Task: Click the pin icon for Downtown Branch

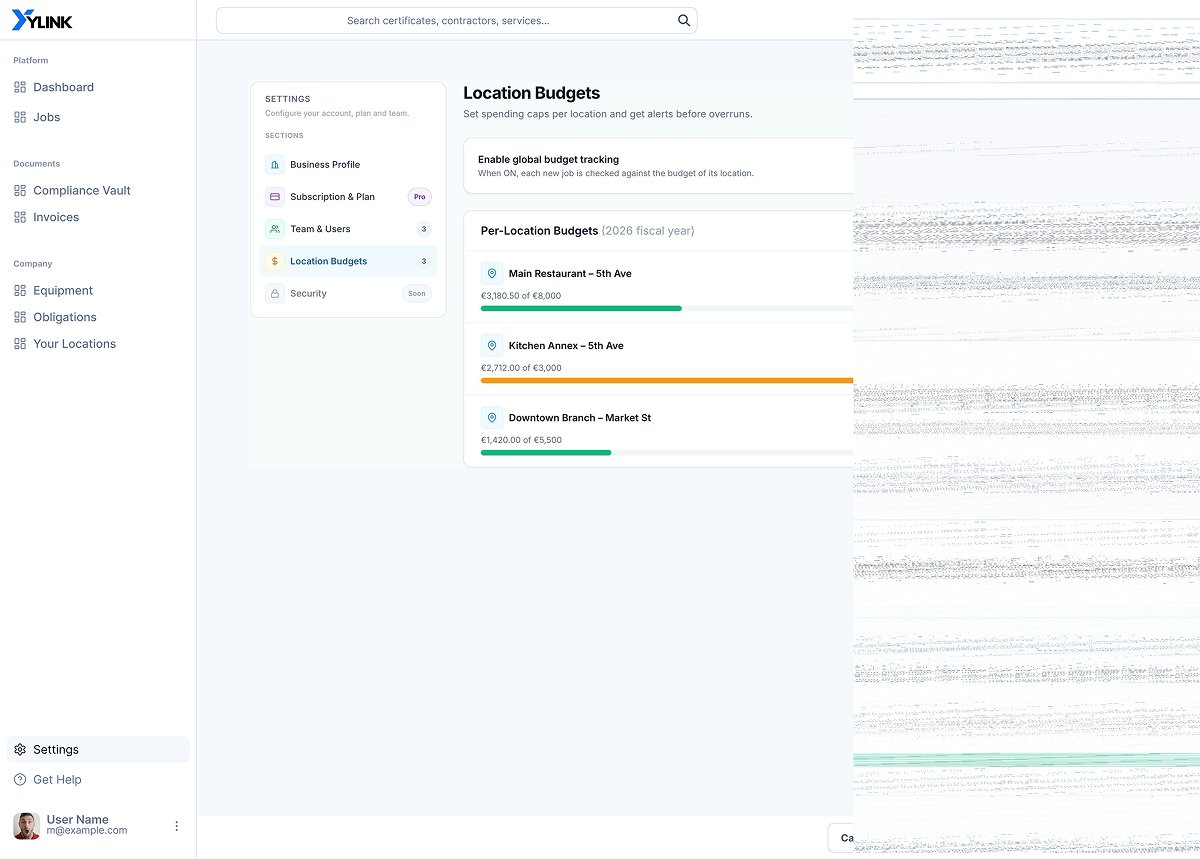Action: pos(492,417)
